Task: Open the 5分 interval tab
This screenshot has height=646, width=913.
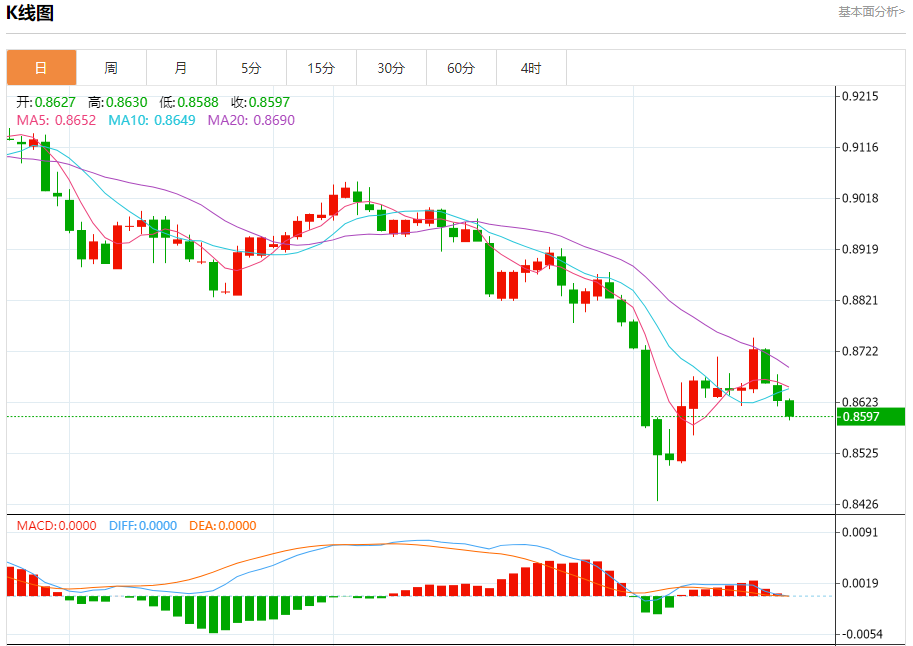Action: click(251, 68)
